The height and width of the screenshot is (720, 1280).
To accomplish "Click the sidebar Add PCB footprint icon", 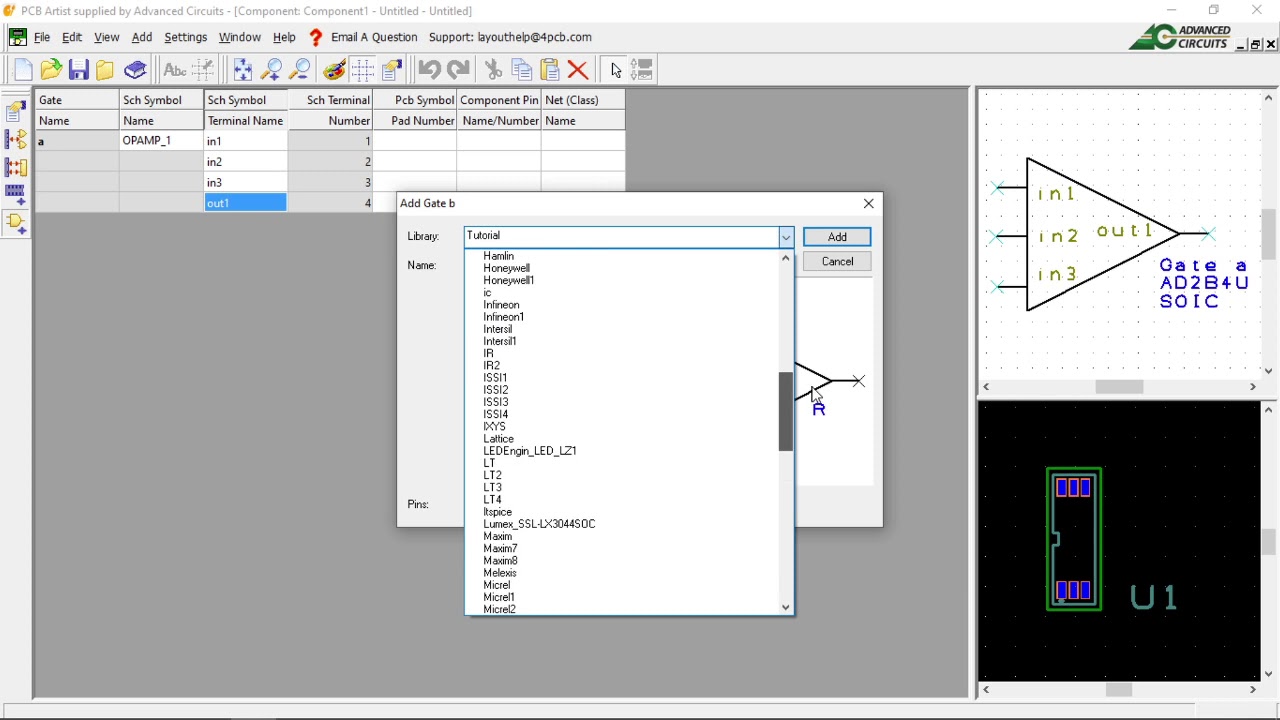I will 16,195.
